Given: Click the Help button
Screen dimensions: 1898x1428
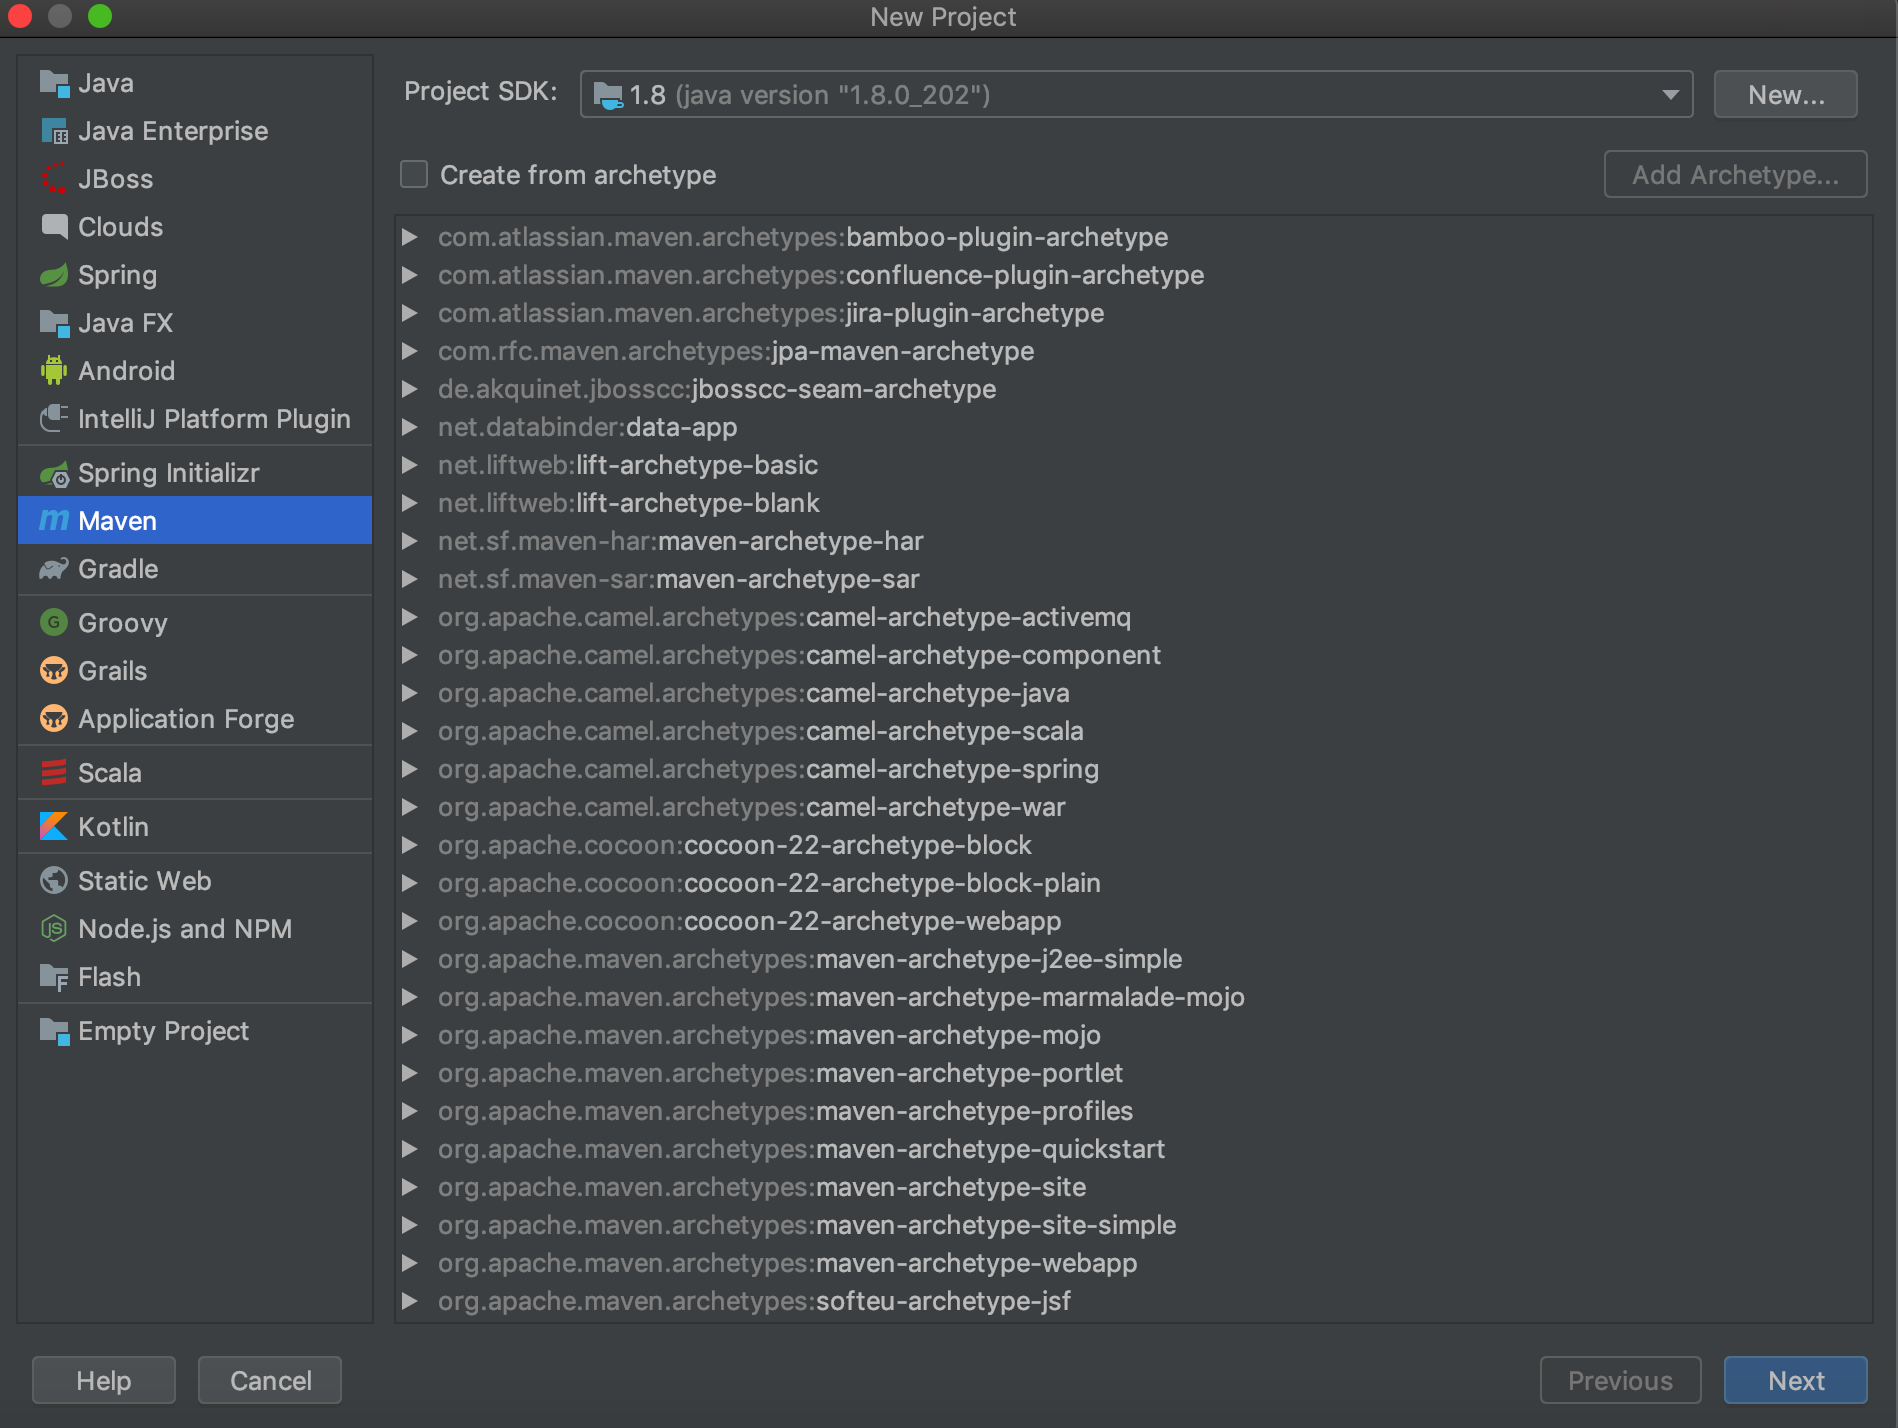Looking at the screenshot, I should coord(104,1380).
